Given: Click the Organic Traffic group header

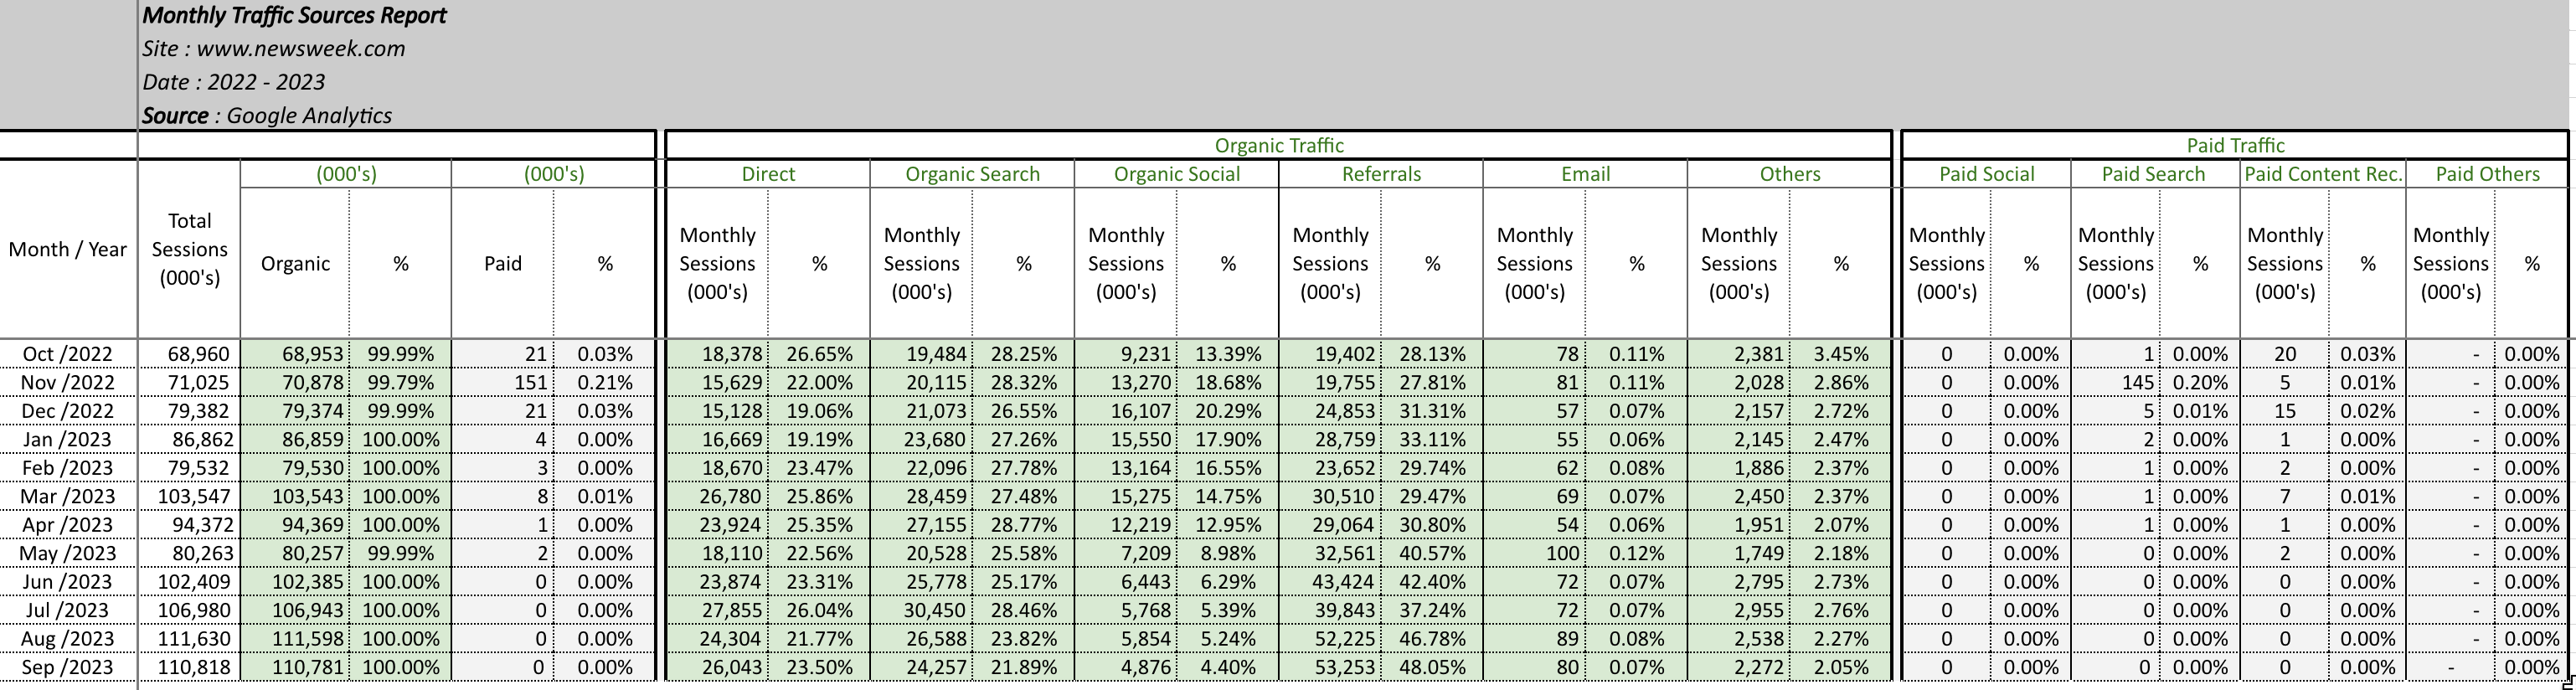Looking at the screenshot, I should pos(1278,145).
